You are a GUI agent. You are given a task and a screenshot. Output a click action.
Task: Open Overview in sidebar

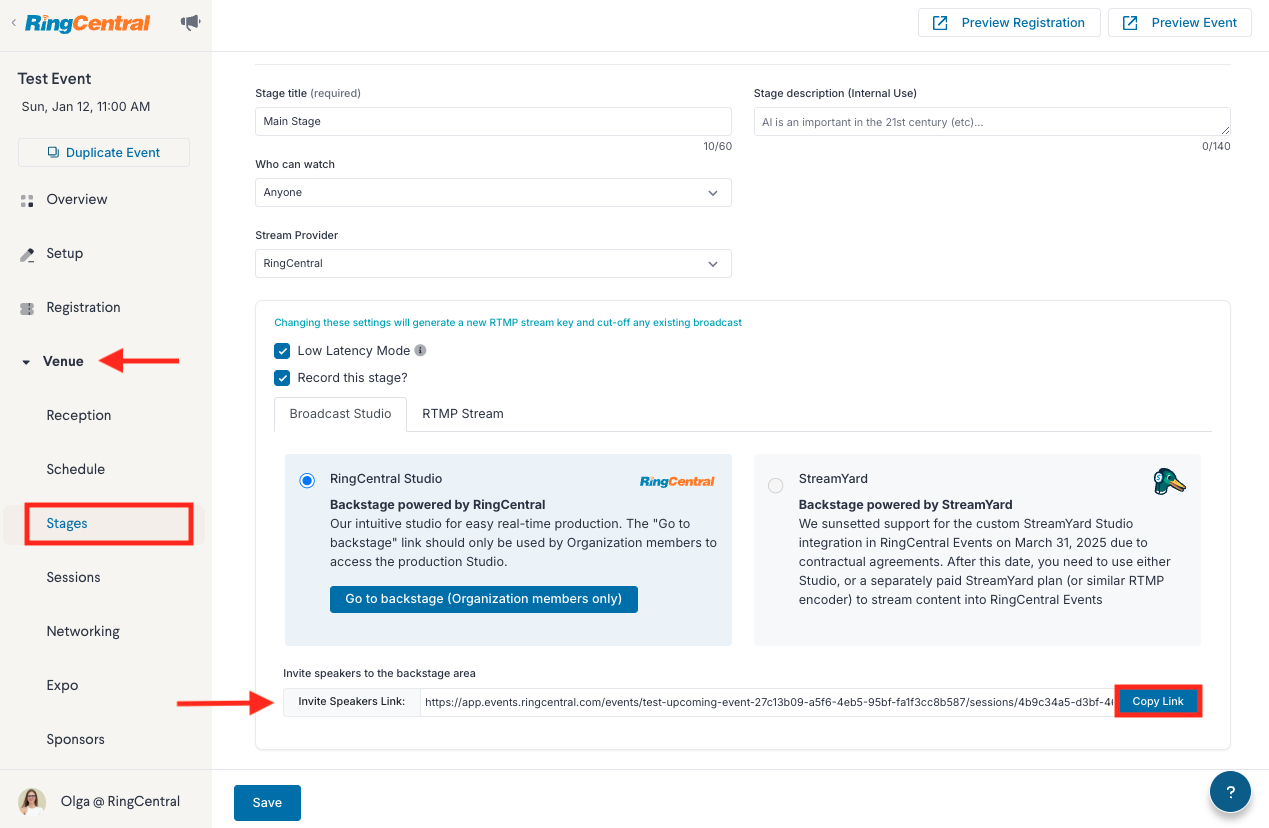77,199
